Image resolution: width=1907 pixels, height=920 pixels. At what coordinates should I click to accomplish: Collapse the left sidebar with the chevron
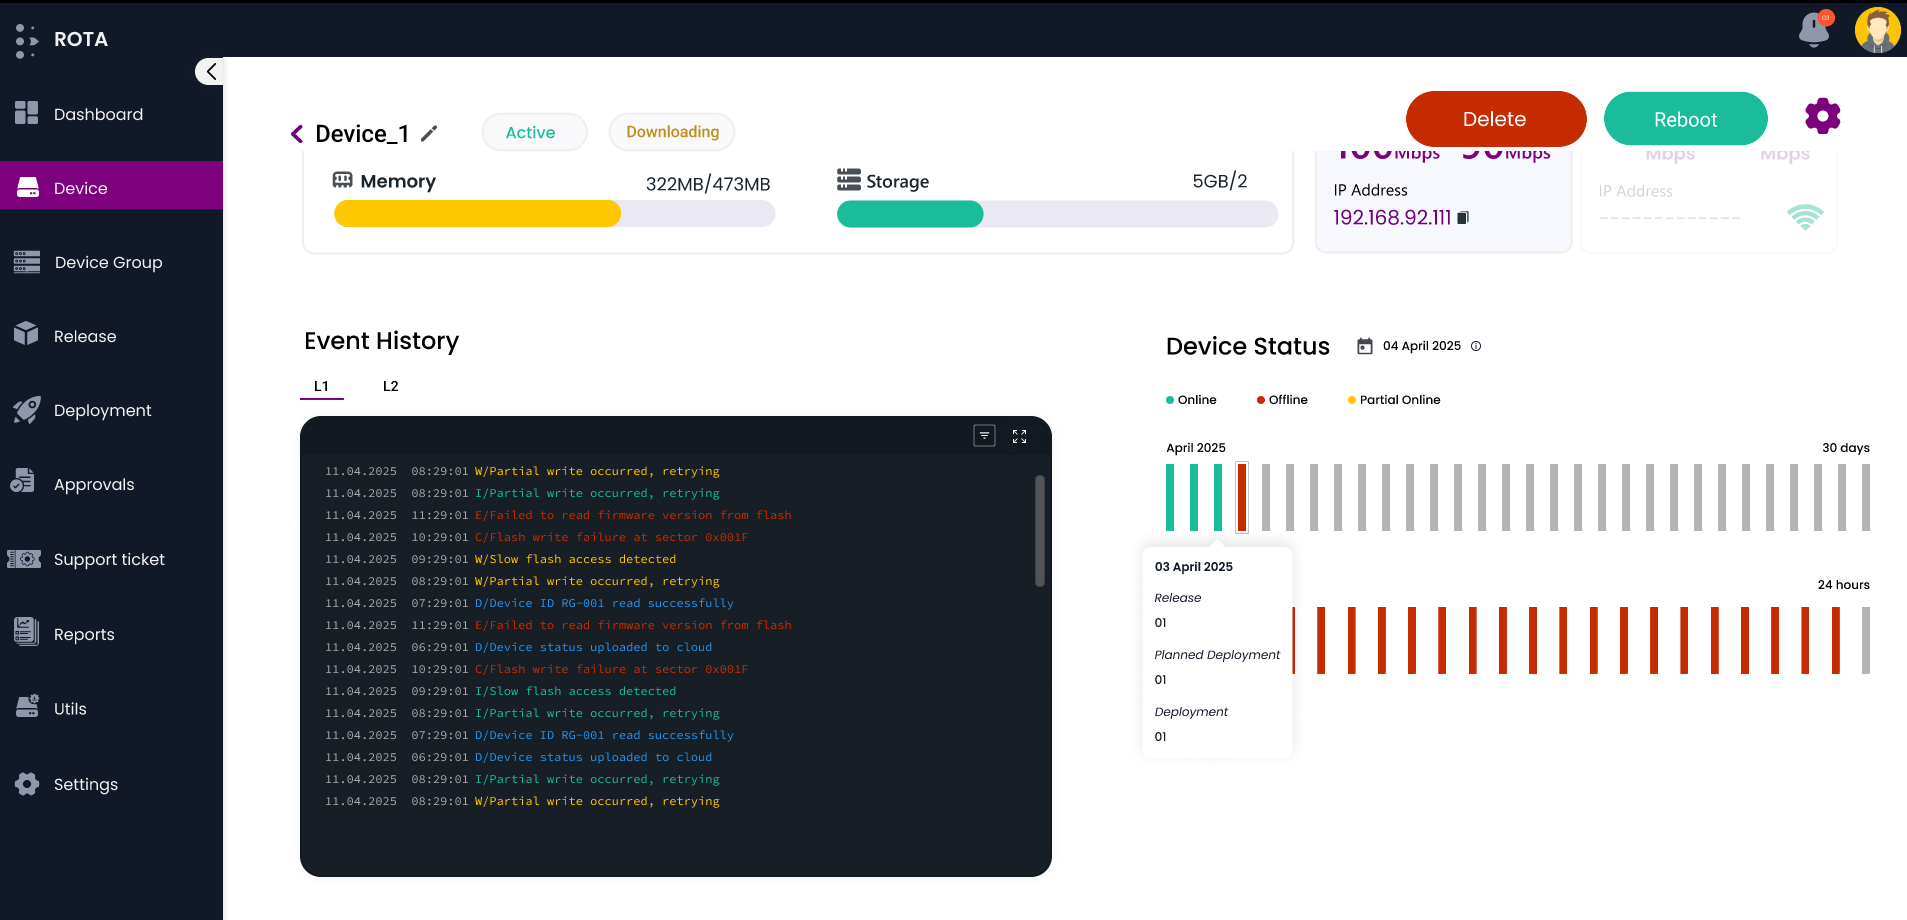coord(209,71)
